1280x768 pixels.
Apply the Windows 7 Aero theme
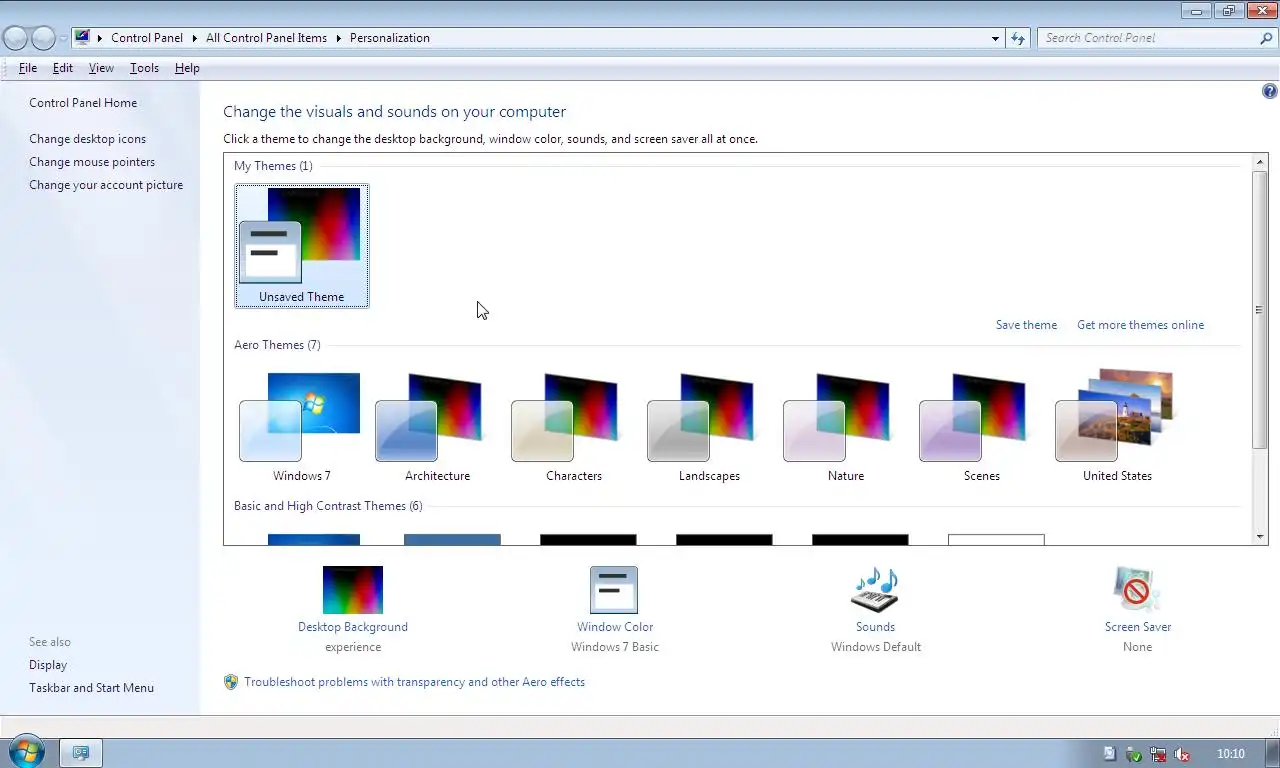(x=302, y=427)
